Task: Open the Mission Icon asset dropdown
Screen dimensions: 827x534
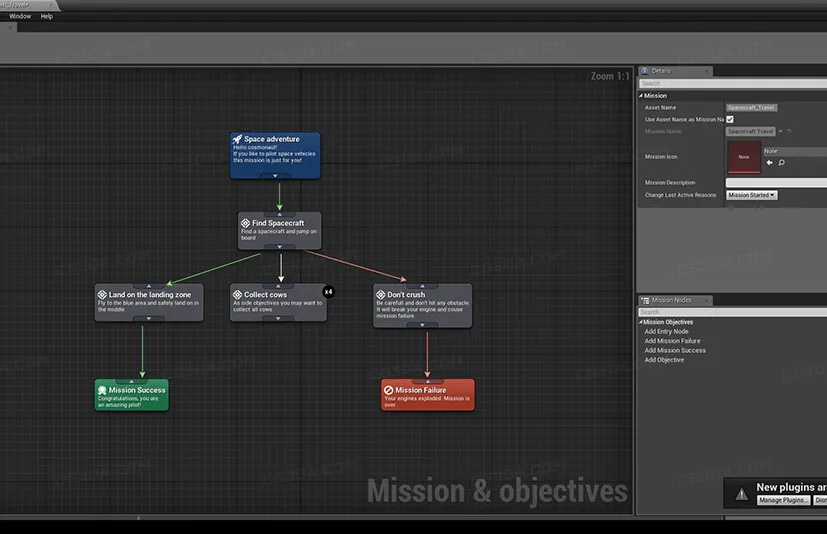Action: [x=795, y=151]
